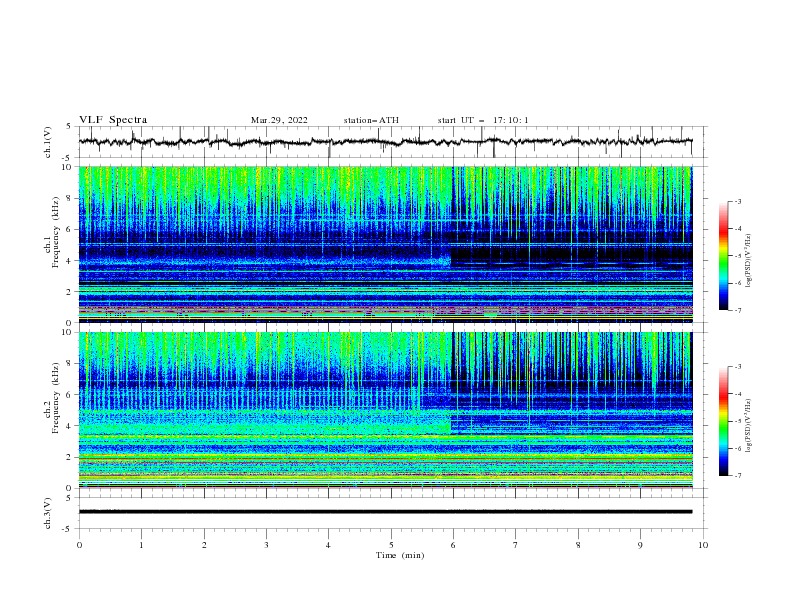
Task: Click the "-7" tick on ch.2 color bar
Action: pos(738,476)
